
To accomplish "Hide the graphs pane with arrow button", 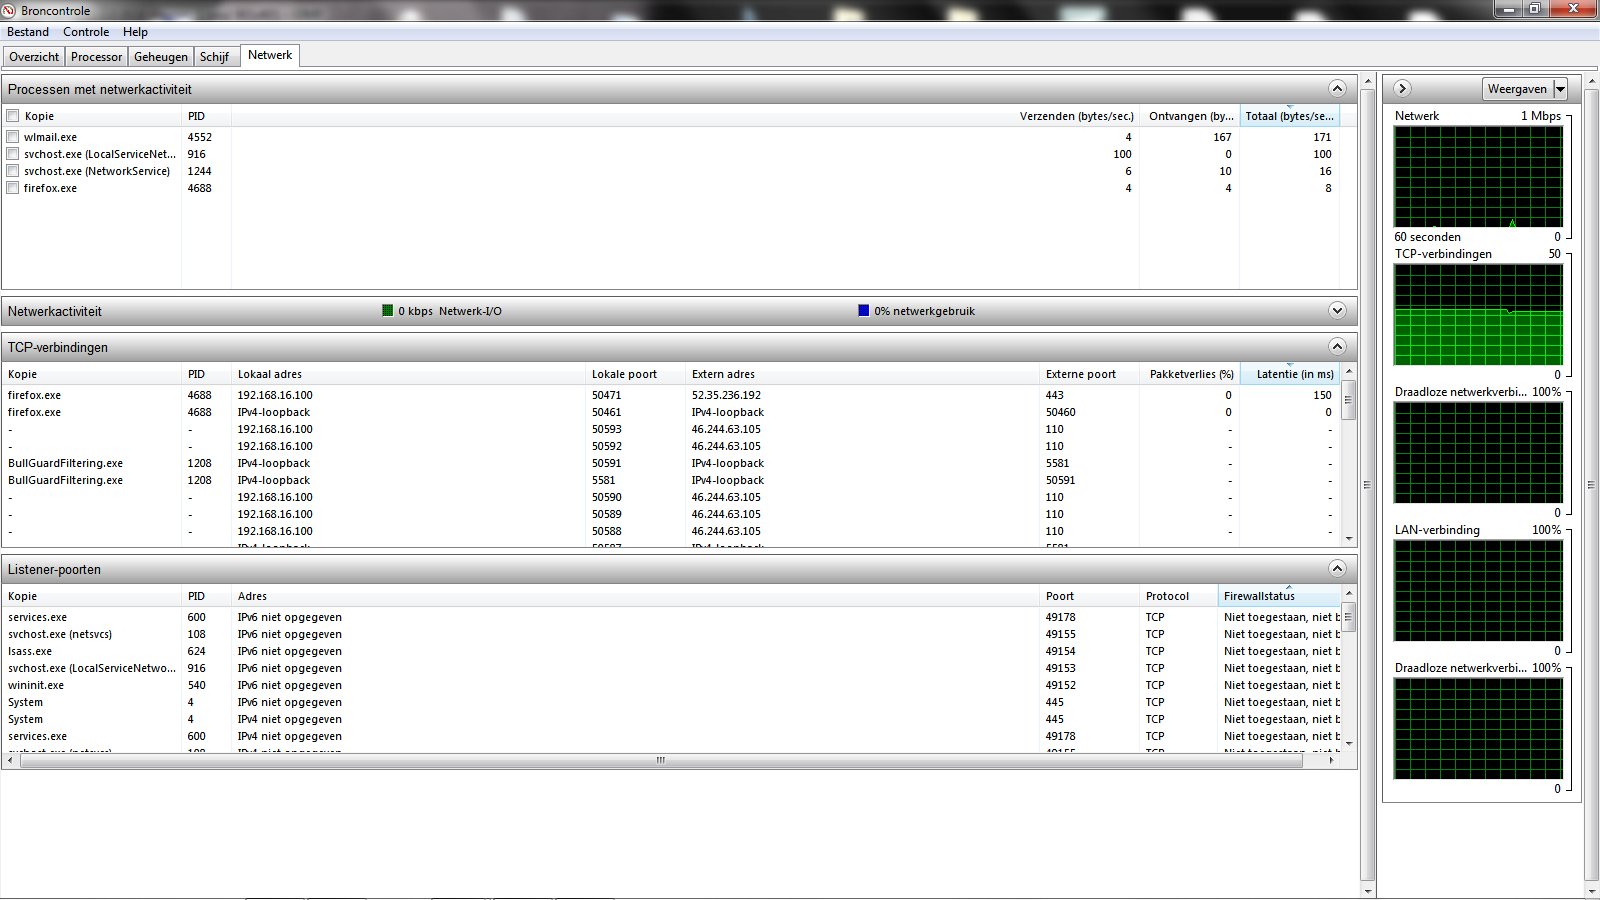I will [1402, 89].
